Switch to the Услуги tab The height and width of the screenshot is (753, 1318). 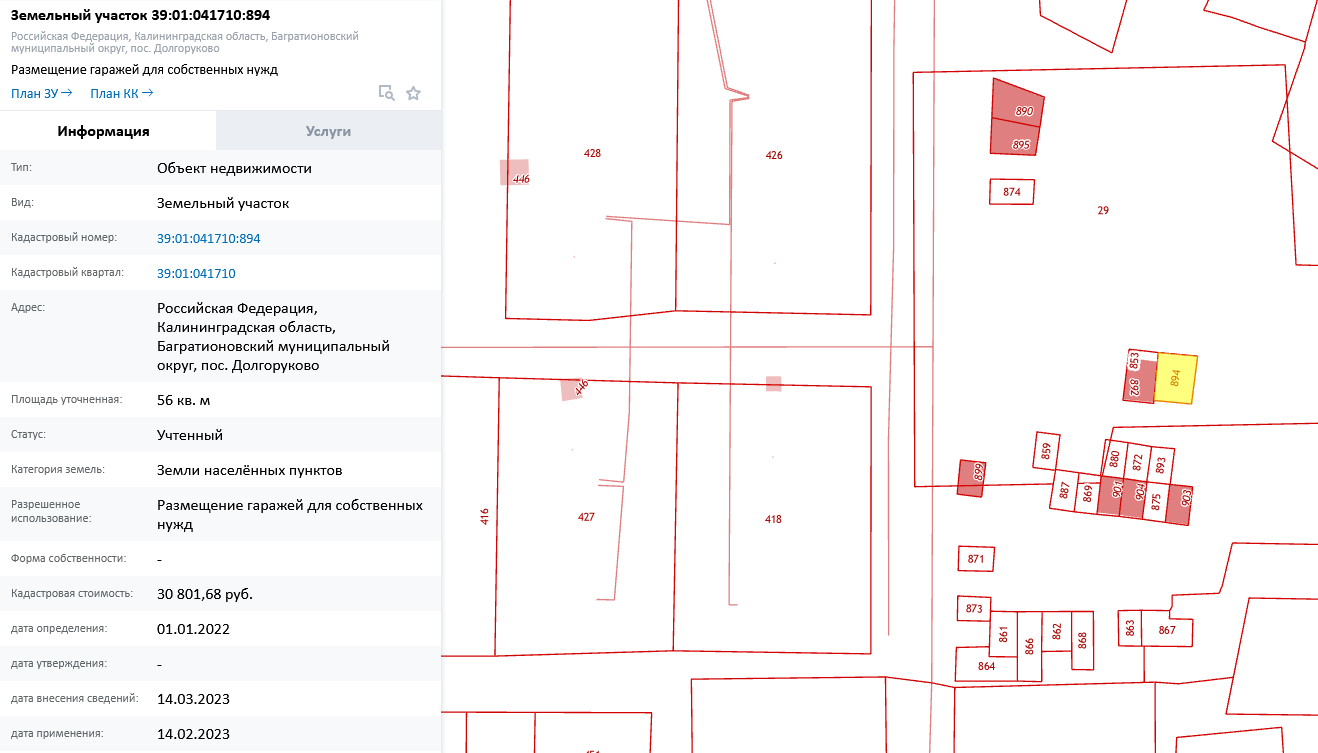pos(328,131)
